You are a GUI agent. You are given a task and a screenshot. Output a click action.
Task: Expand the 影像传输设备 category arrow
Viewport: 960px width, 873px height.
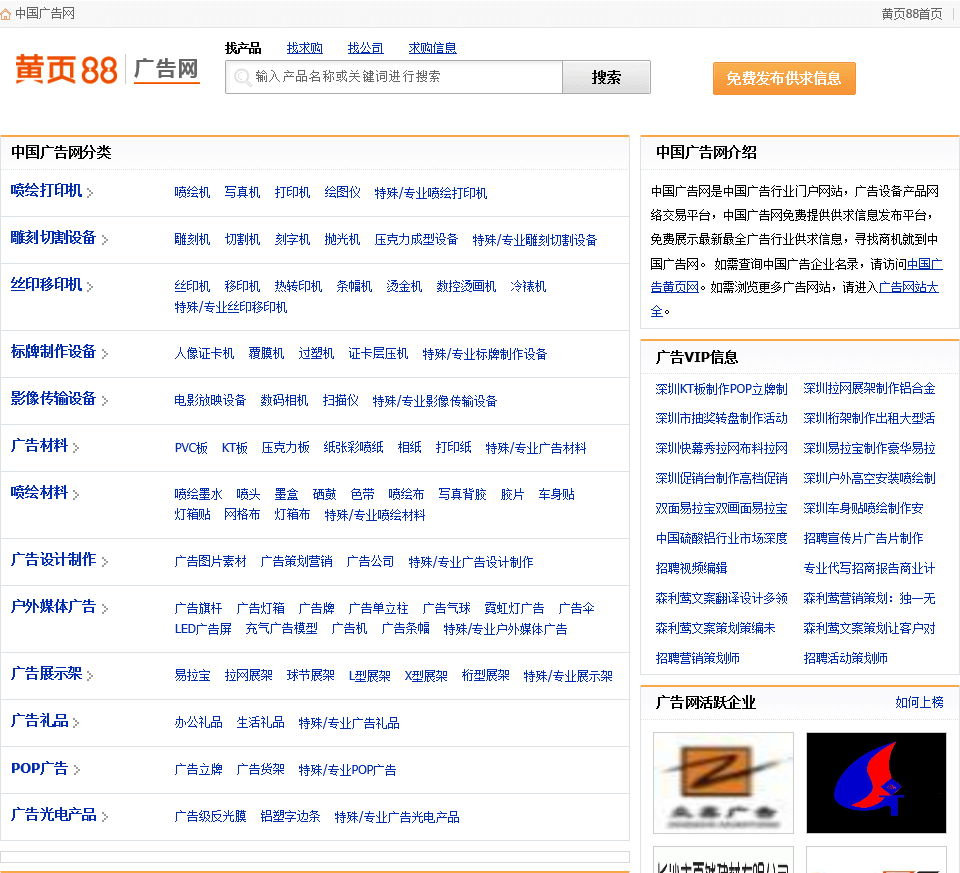tap(105, 401)
